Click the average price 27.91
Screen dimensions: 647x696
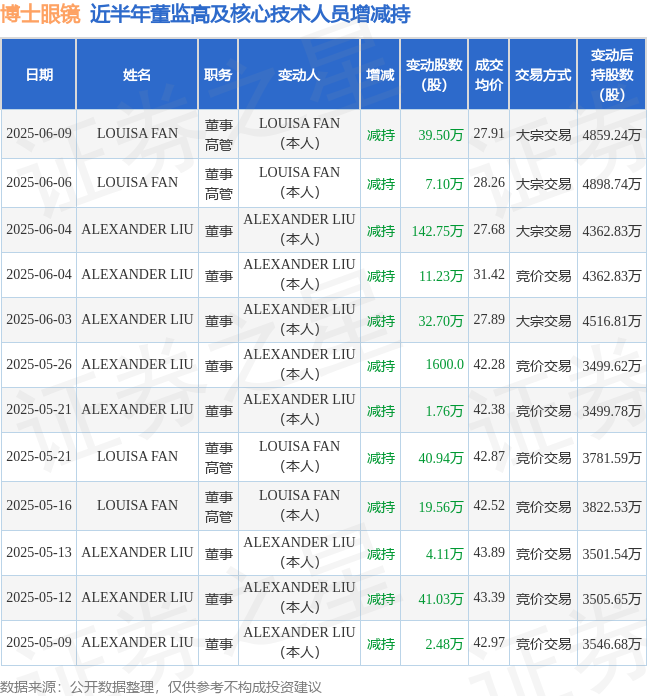tap(489, 134)
